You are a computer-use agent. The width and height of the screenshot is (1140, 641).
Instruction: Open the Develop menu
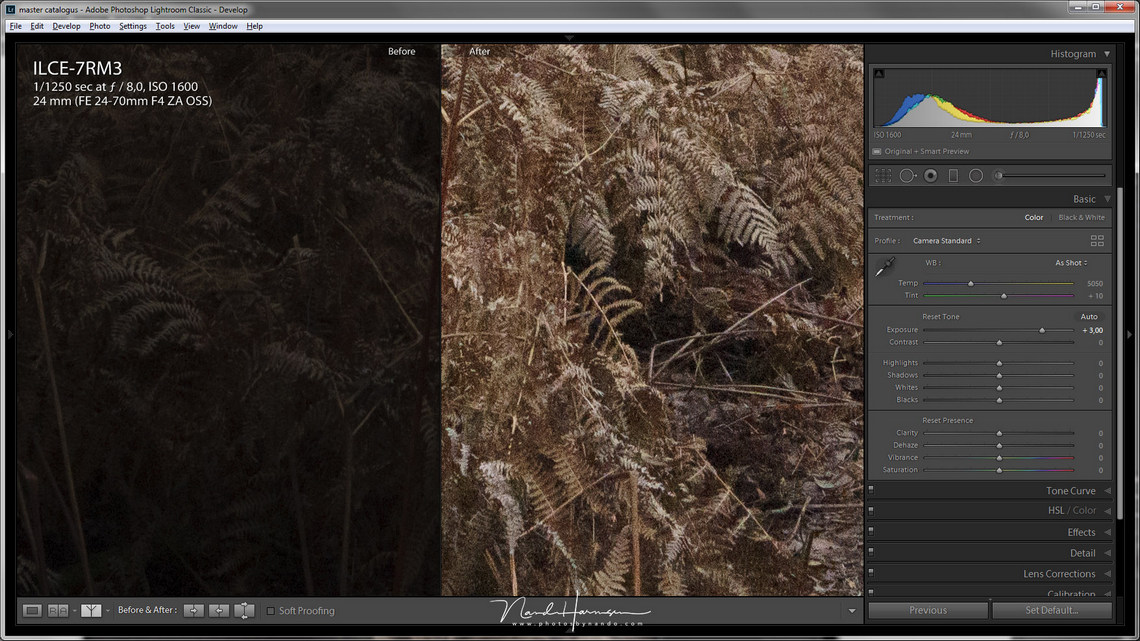coord(66,26)
